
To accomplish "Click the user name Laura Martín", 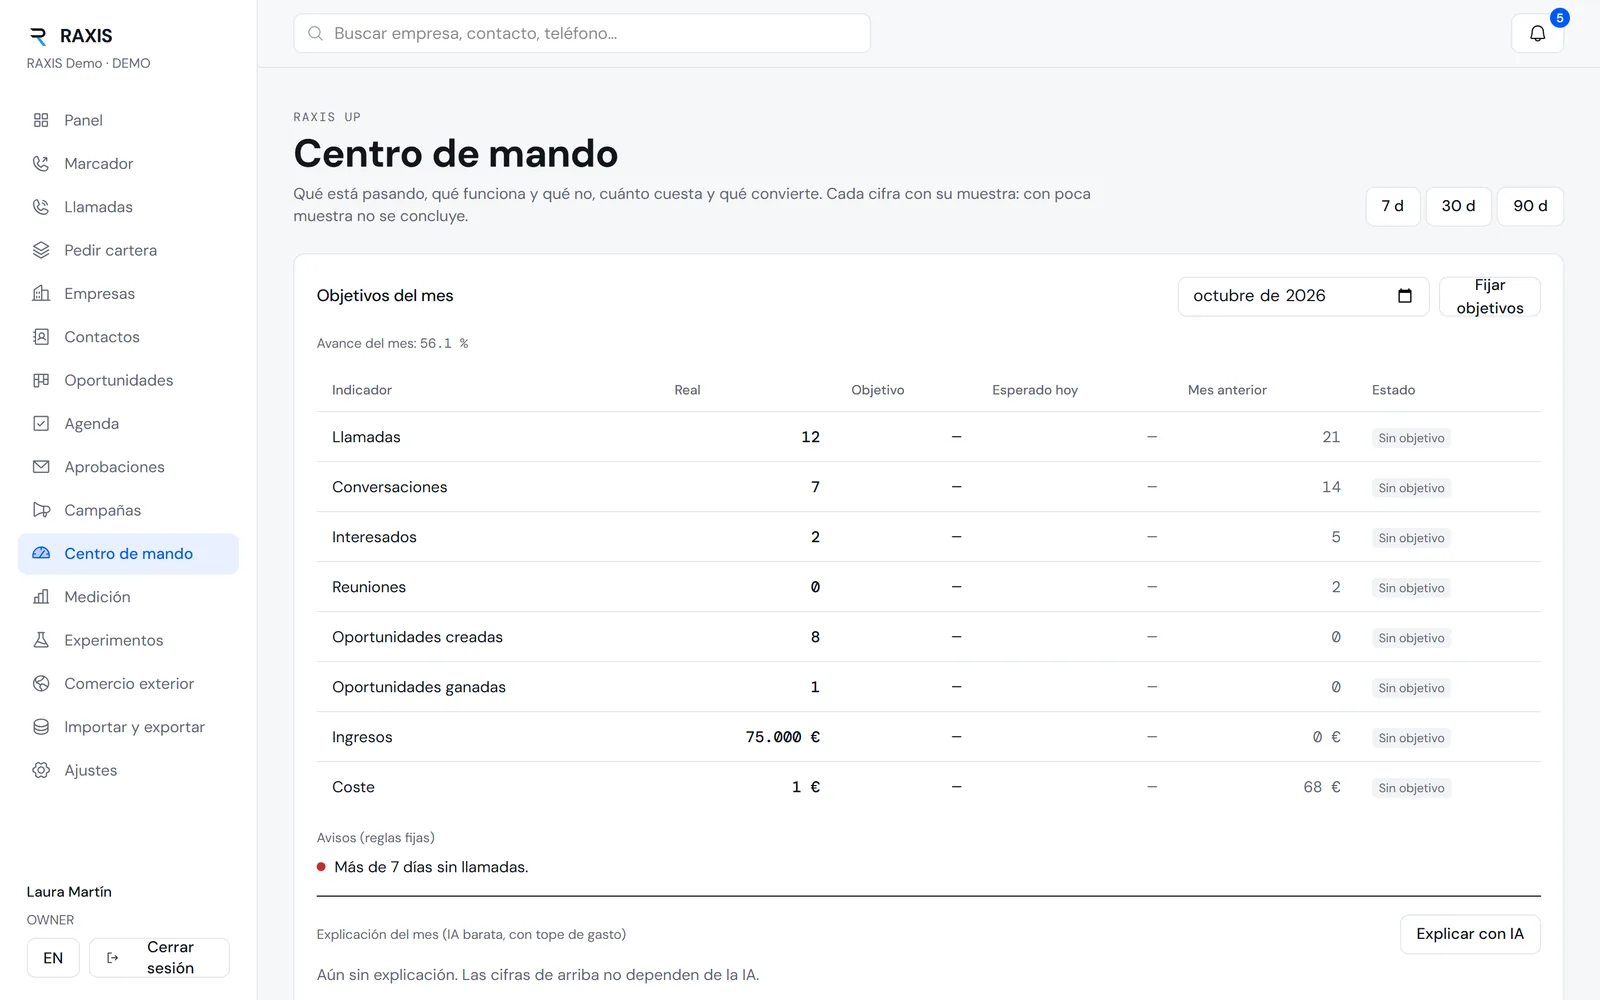I will coord(69,892).
